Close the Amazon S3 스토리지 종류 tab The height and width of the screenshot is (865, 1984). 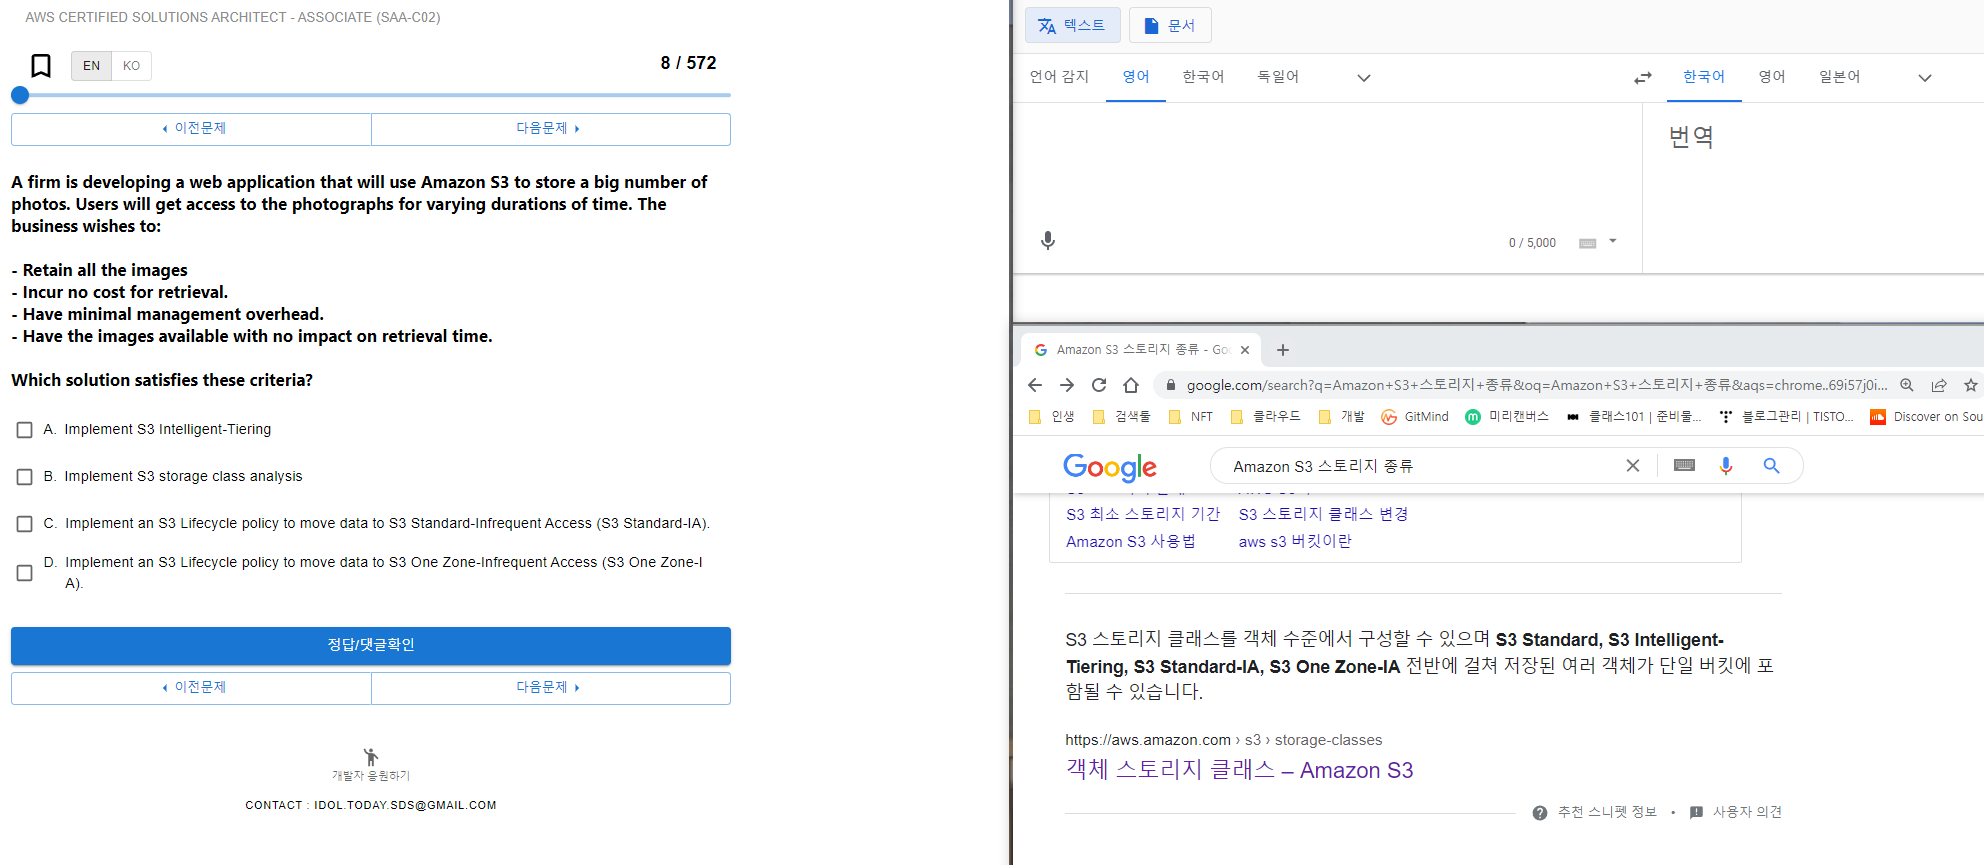click(1245, 350)
